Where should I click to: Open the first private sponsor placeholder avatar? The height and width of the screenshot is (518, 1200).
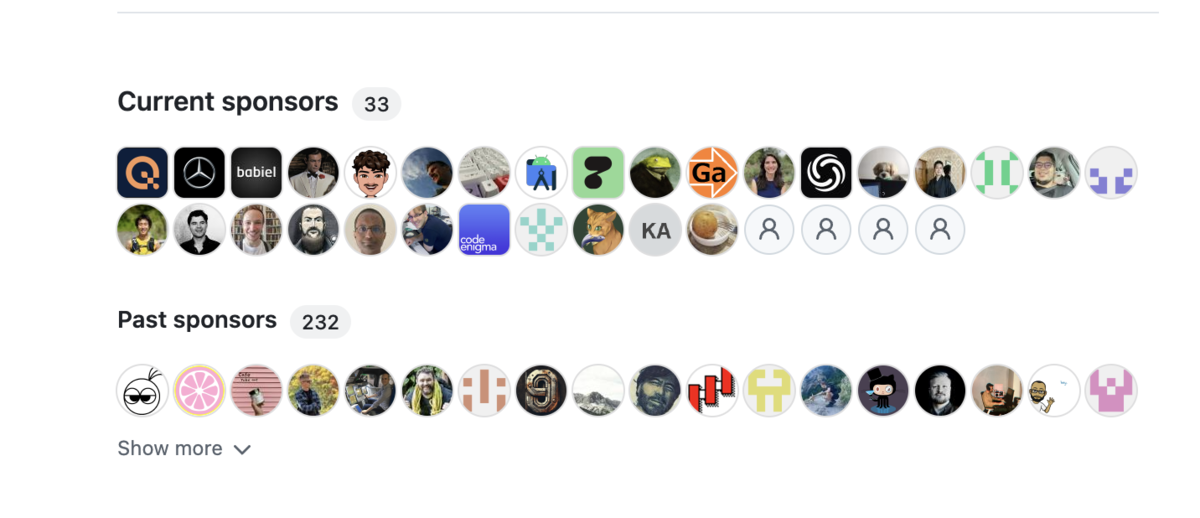tap(769, 230)
